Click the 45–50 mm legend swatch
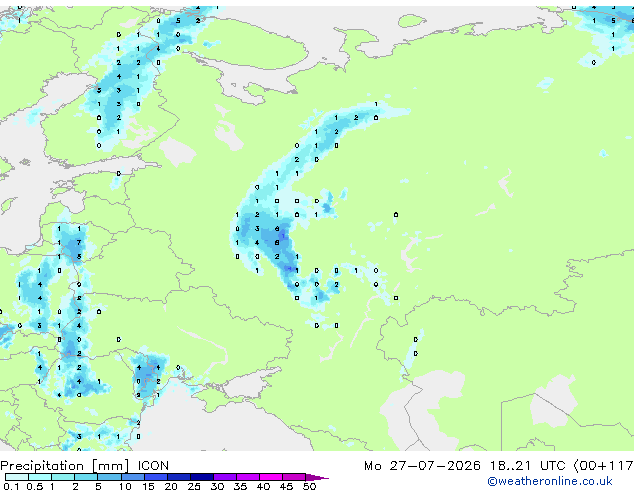 click(x=294, y=477)
